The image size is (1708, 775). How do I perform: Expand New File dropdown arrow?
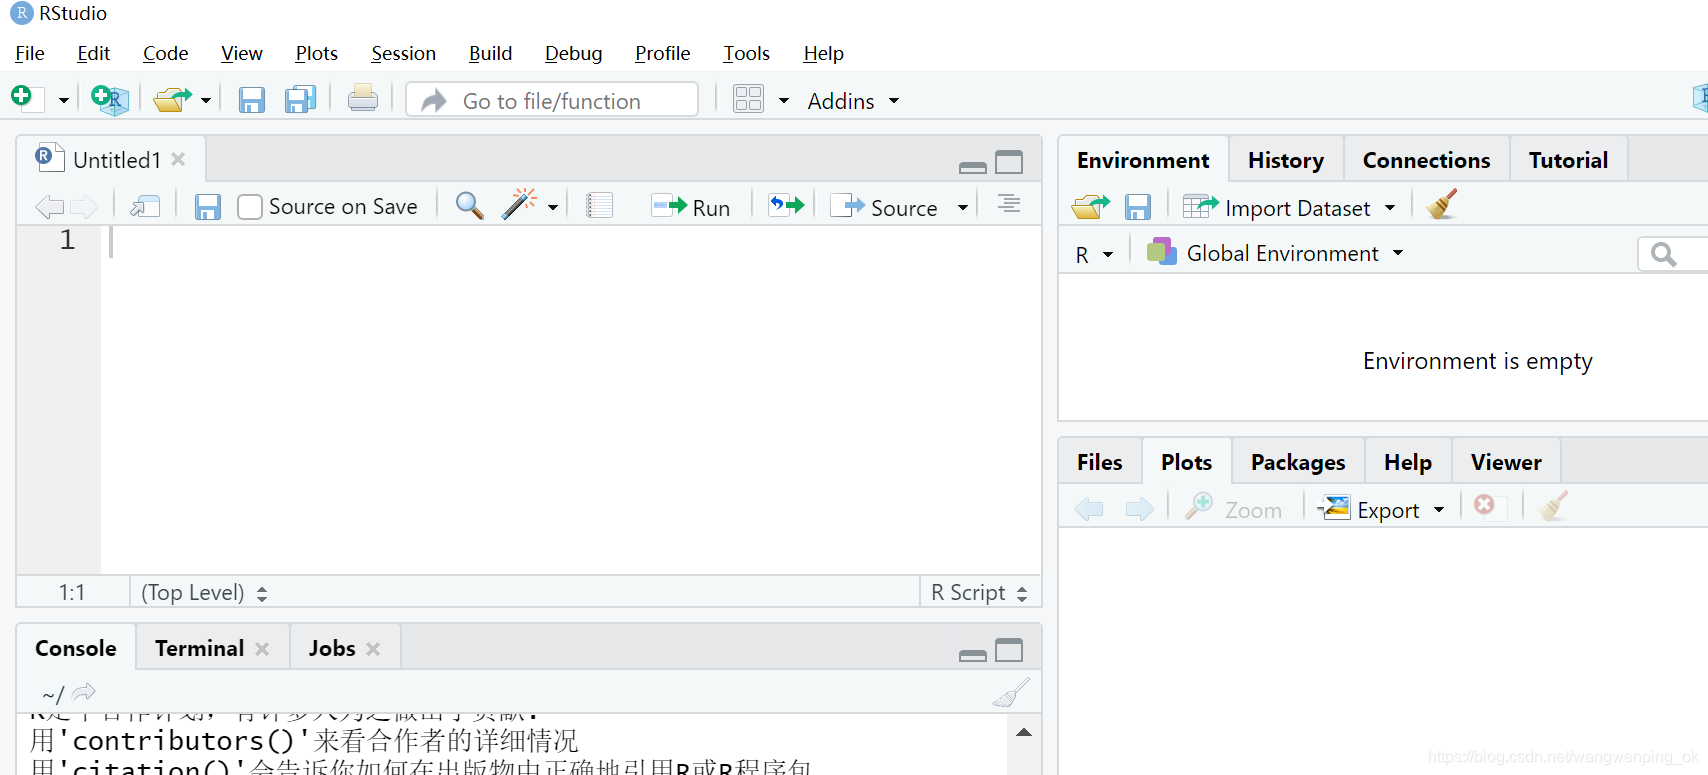click(63, 100)
